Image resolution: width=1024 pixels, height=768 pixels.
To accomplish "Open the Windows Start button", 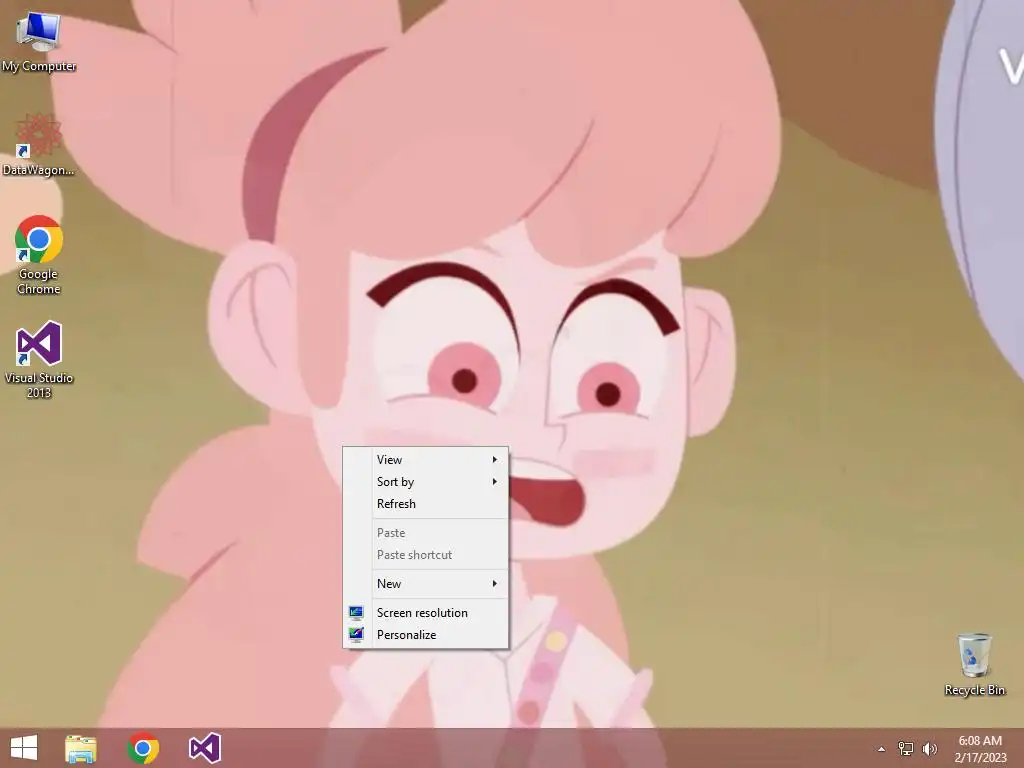I will (x=24, y=748).
